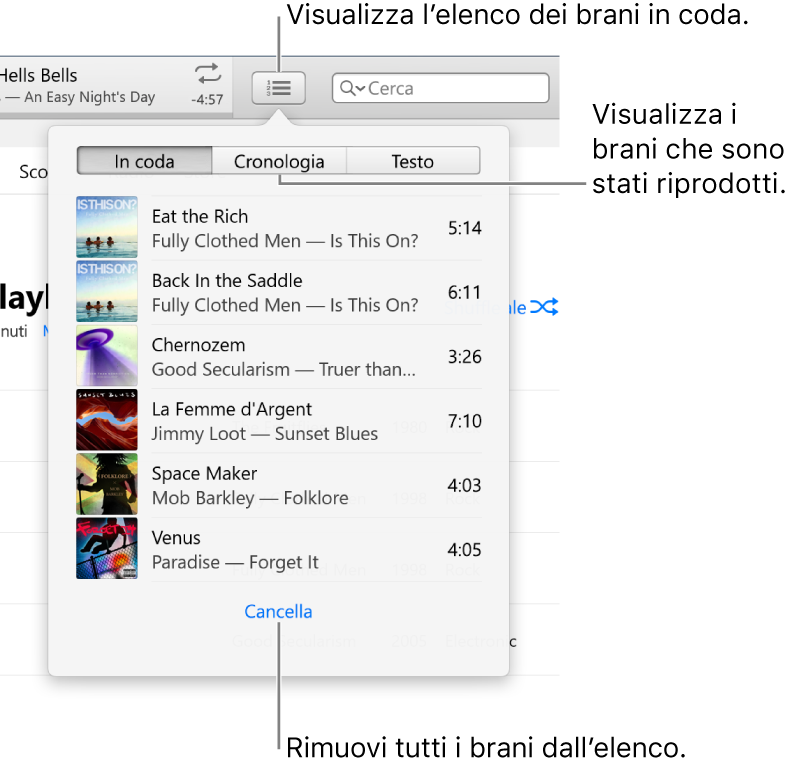Click the Hells Bells now playing title
793x763 pixels.
(x=38, y=75)
